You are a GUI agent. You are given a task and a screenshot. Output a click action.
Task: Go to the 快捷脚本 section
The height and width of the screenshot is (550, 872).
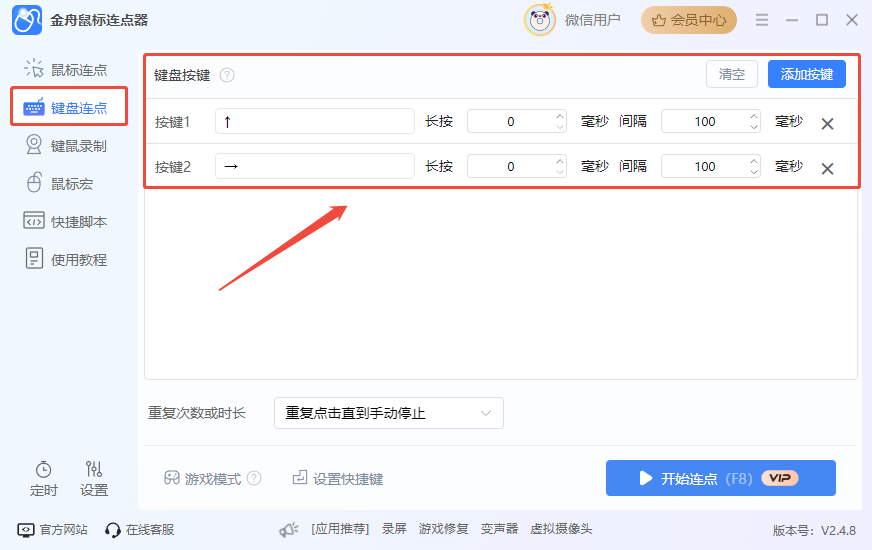coord(66,221)
